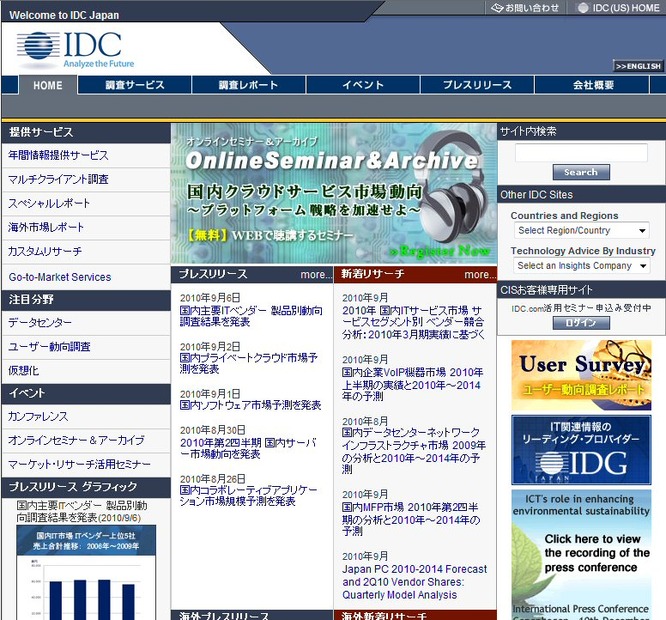
Task: Open カンファレンス in the sidebar
Action: pos(38,416)
